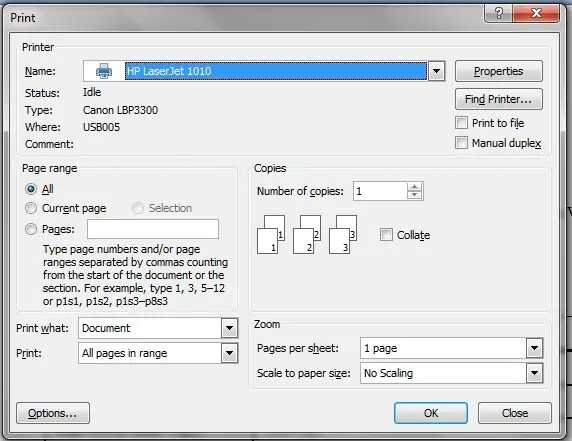The height and width of the screenshot is (441, 572).
Task: Enable the Manual duplex checkbox
Action: (461, 143)
